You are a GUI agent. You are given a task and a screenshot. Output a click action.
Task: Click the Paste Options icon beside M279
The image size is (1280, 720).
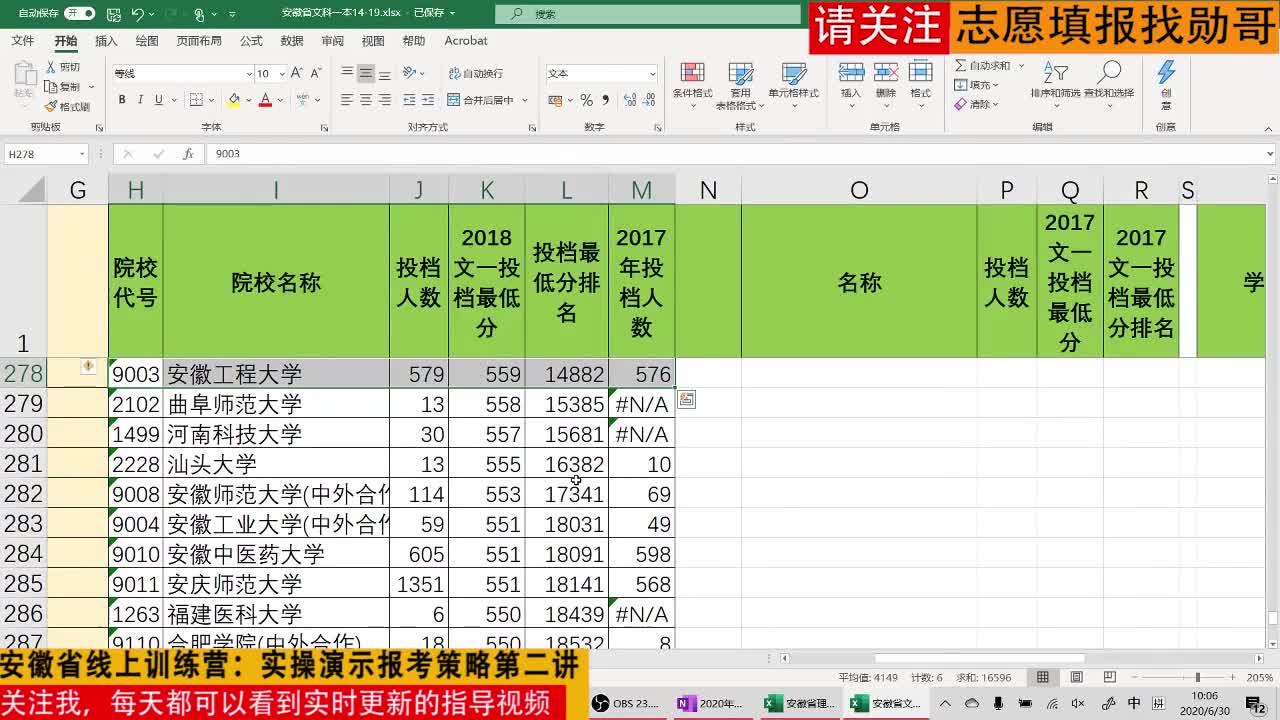coord(686,400)
